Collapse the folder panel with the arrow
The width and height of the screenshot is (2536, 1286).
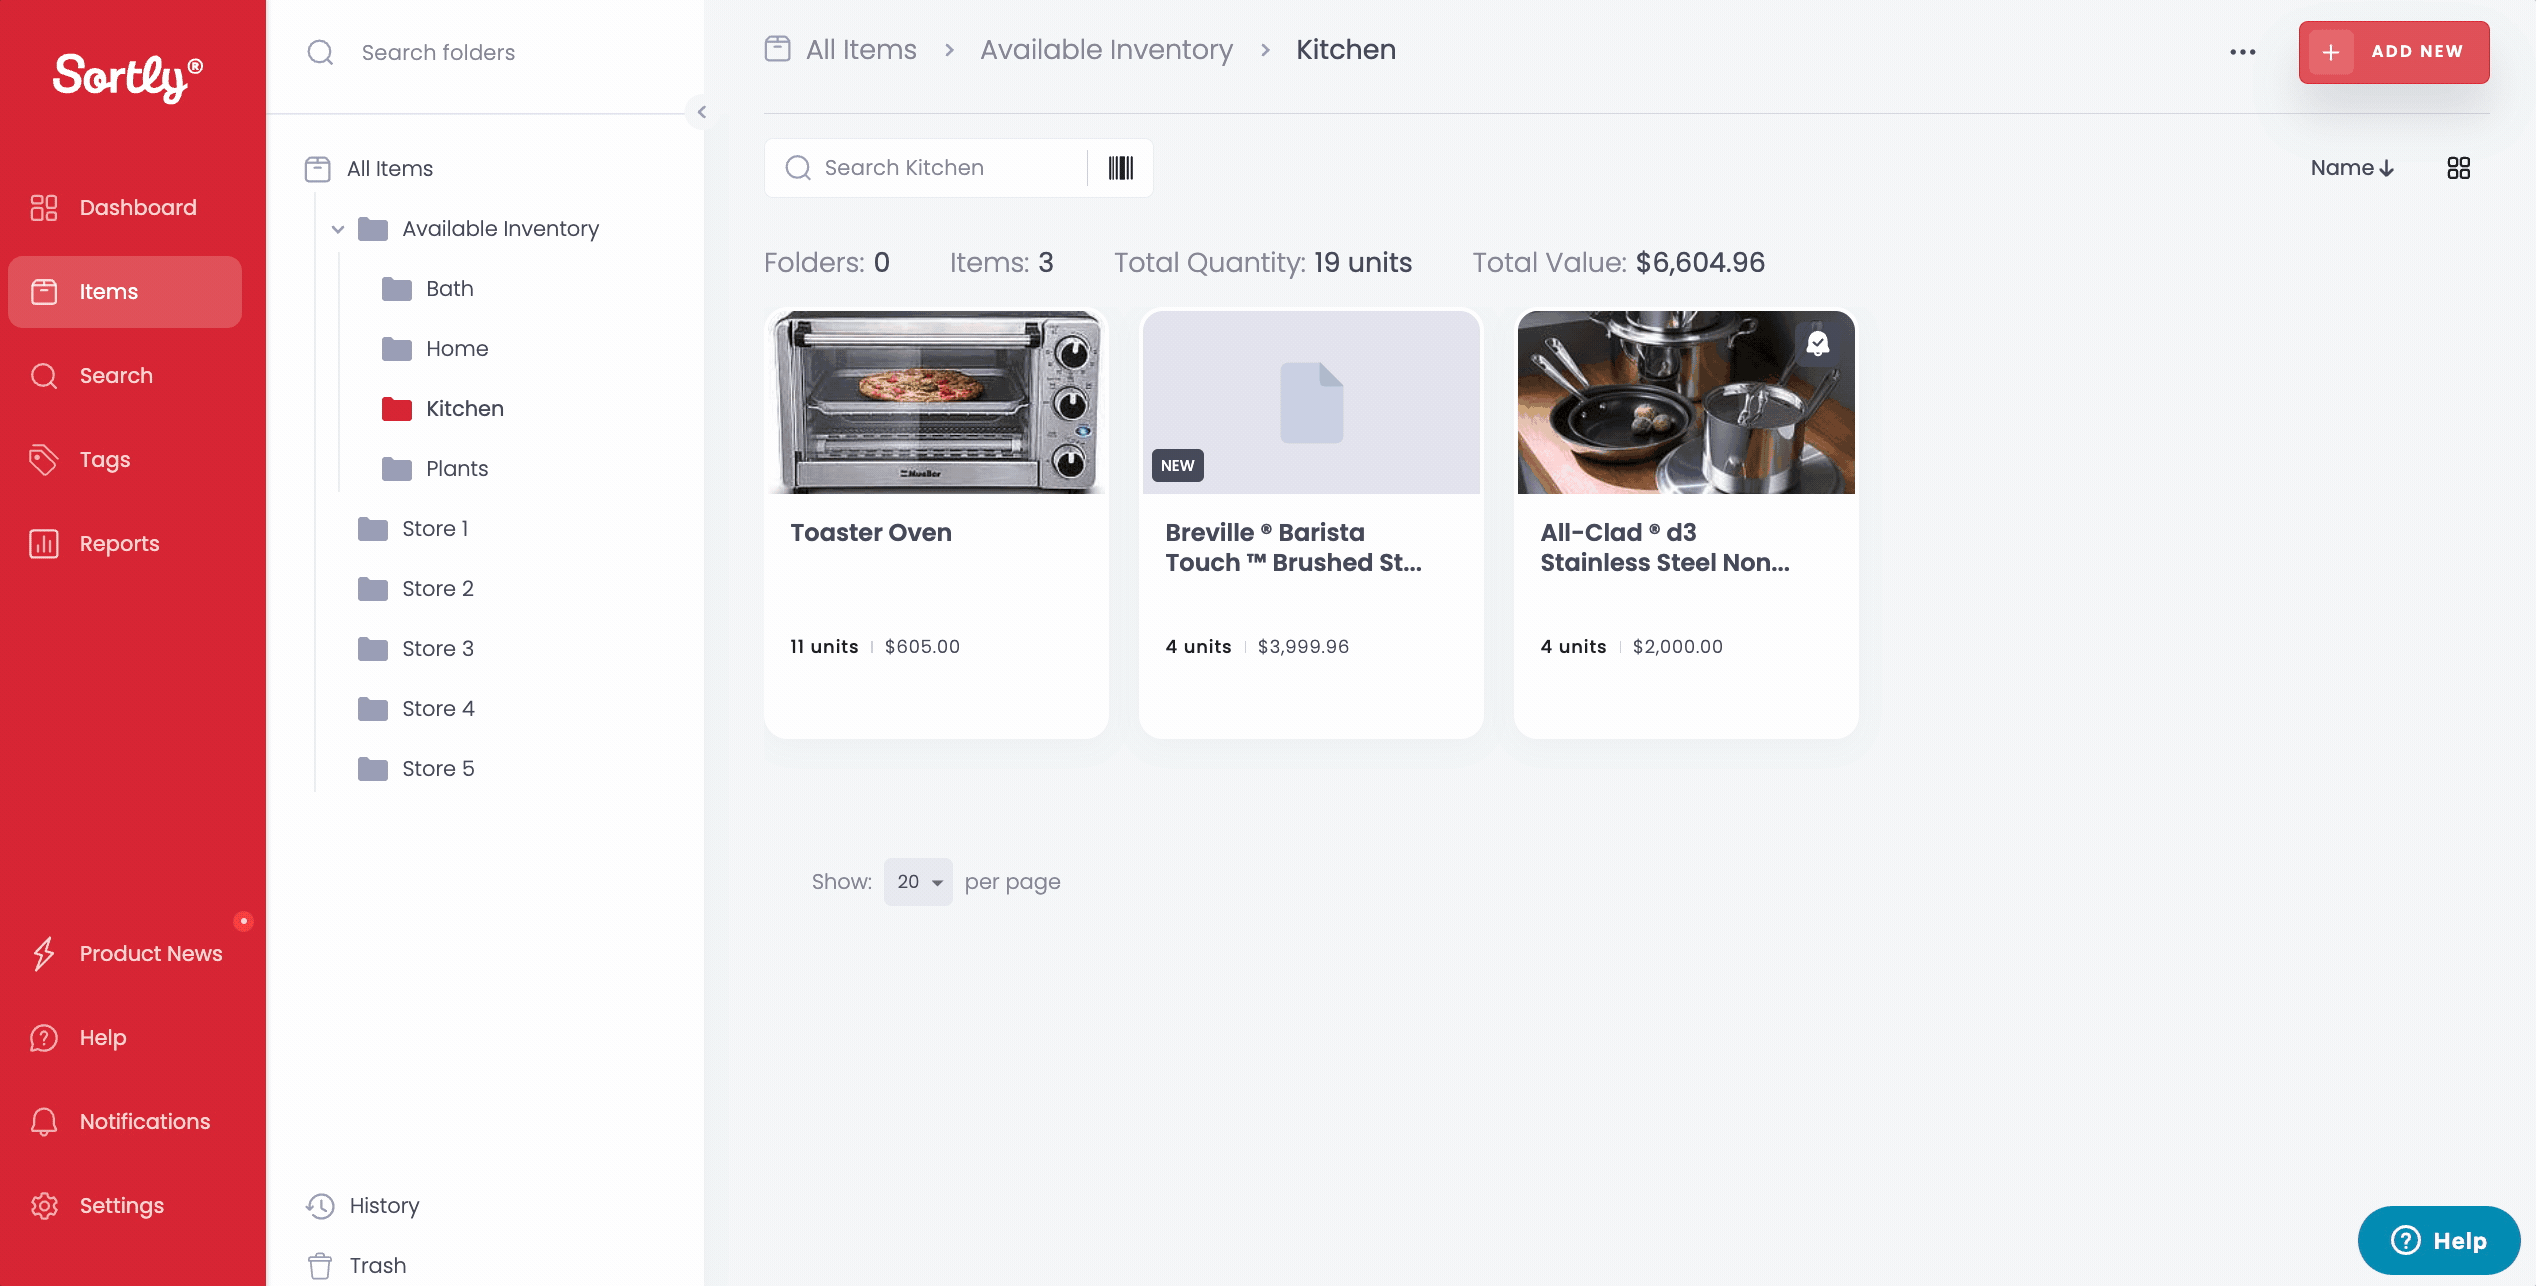tap(701, 112)
